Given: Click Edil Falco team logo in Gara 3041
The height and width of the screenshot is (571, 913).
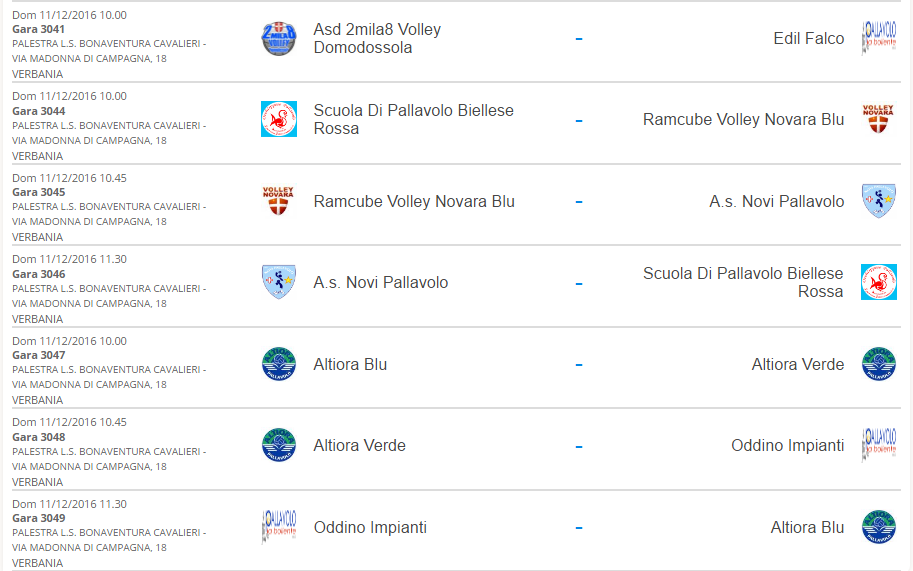Looking at the screenshot, I should pos(879,38).
